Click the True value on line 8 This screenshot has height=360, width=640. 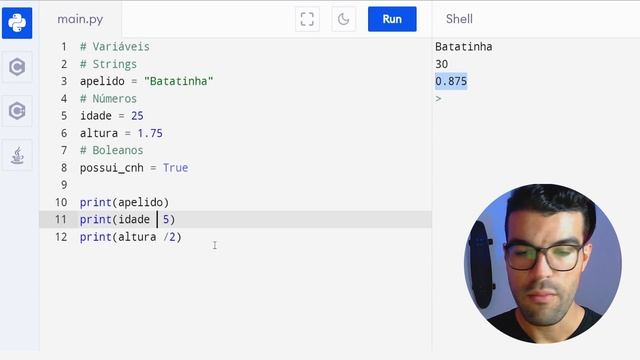176,168
